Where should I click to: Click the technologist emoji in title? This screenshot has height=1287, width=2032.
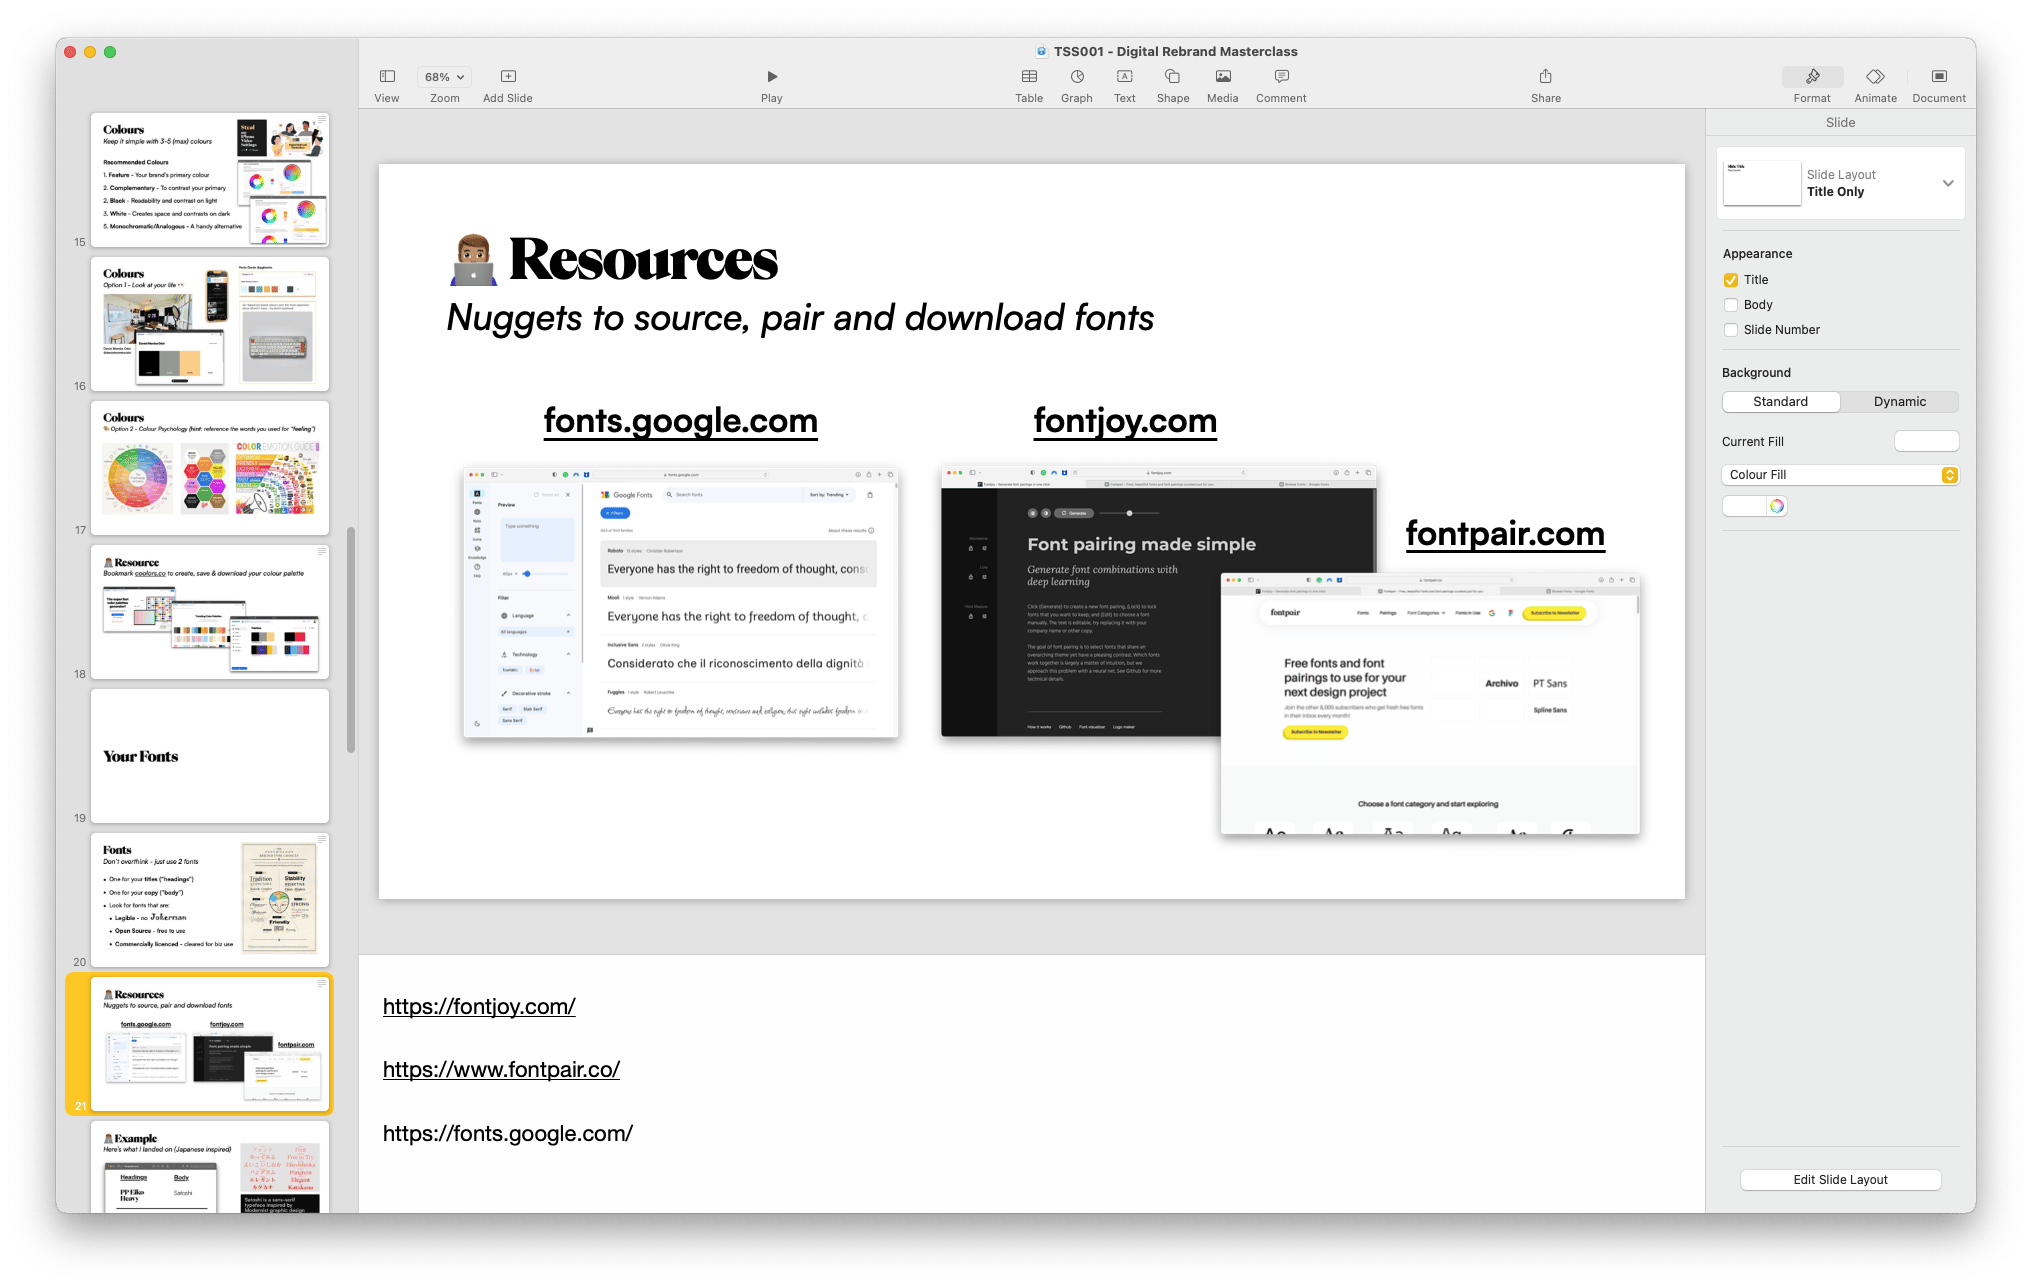[473, 260]
